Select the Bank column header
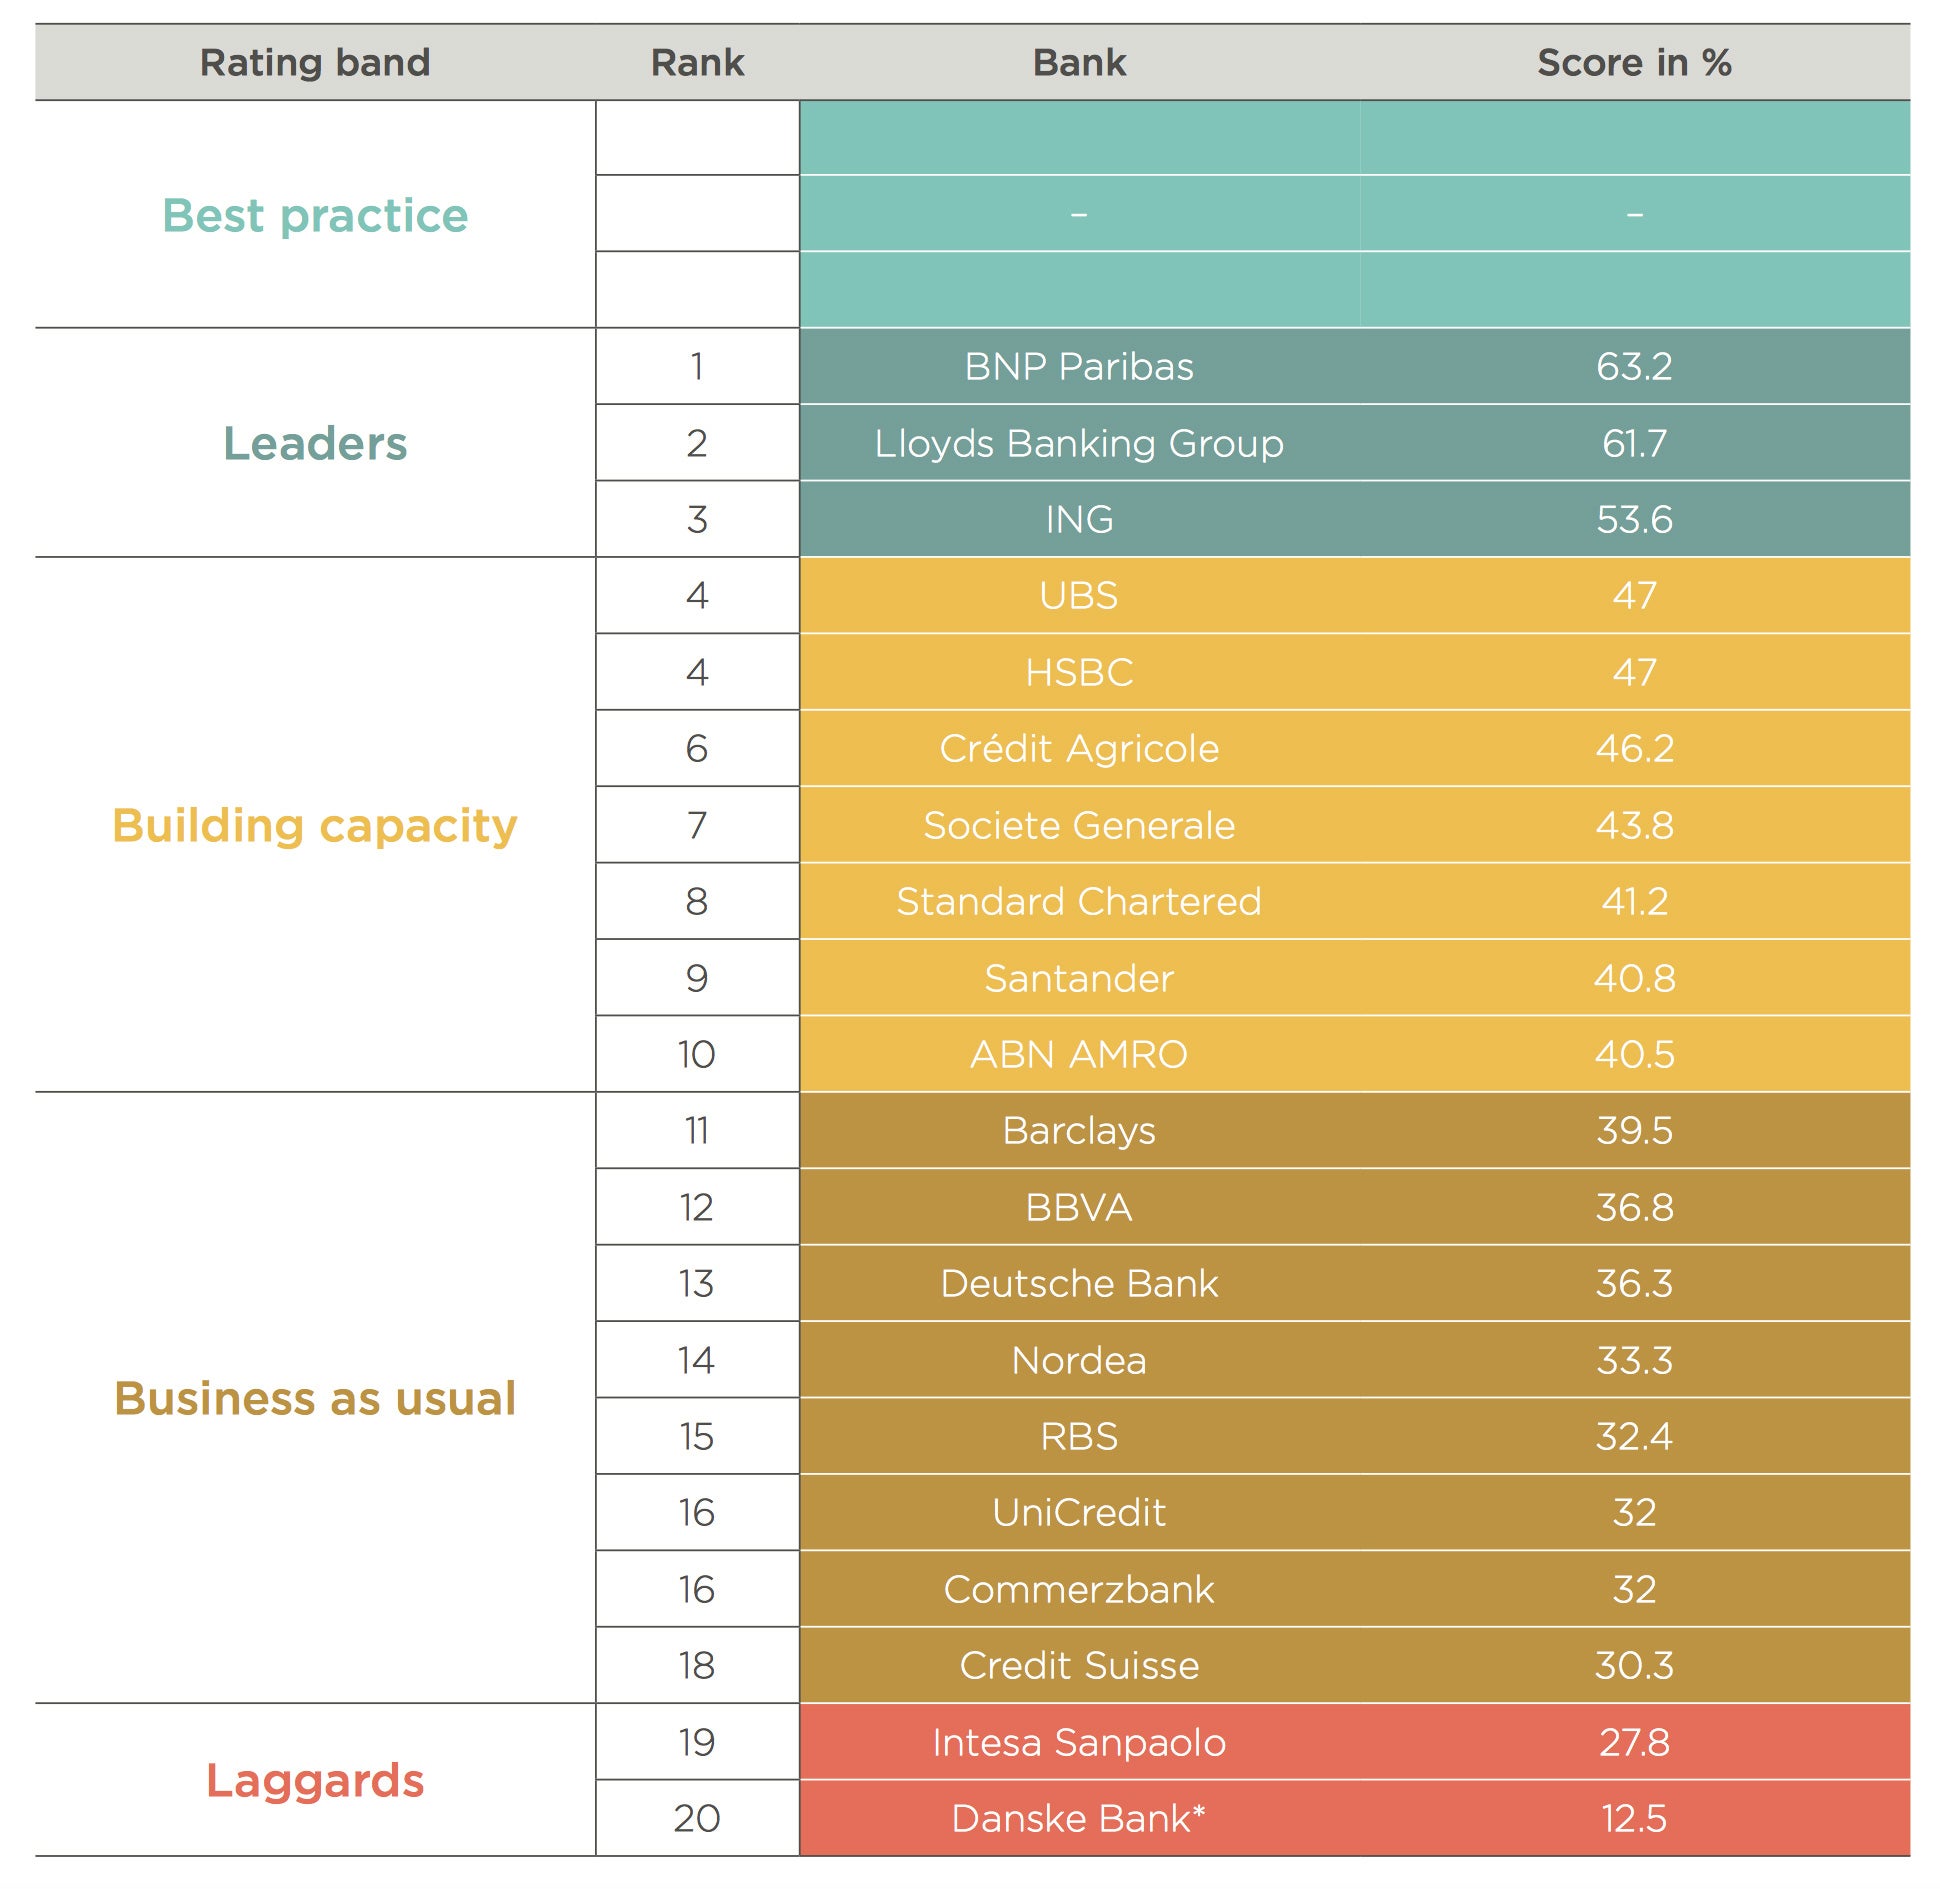This screenshot has height=1889, width=1940. [1079, 63]
